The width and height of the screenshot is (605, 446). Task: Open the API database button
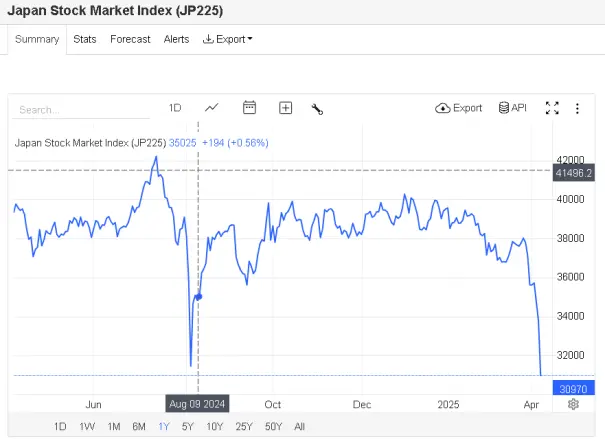[513, 108]
